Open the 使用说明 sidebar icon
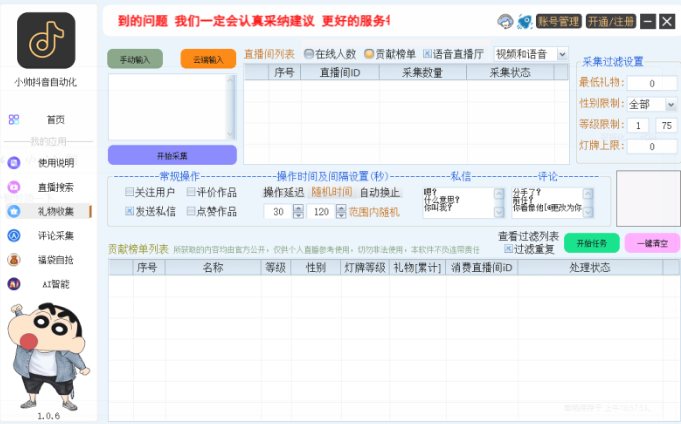 [14, 163]
